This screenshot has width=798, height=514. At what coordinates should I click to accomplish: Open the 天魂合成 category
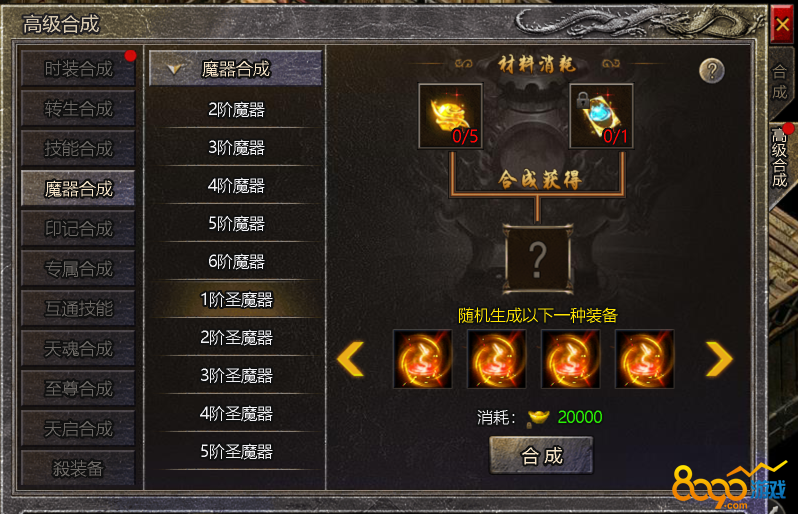coord(78,349)
